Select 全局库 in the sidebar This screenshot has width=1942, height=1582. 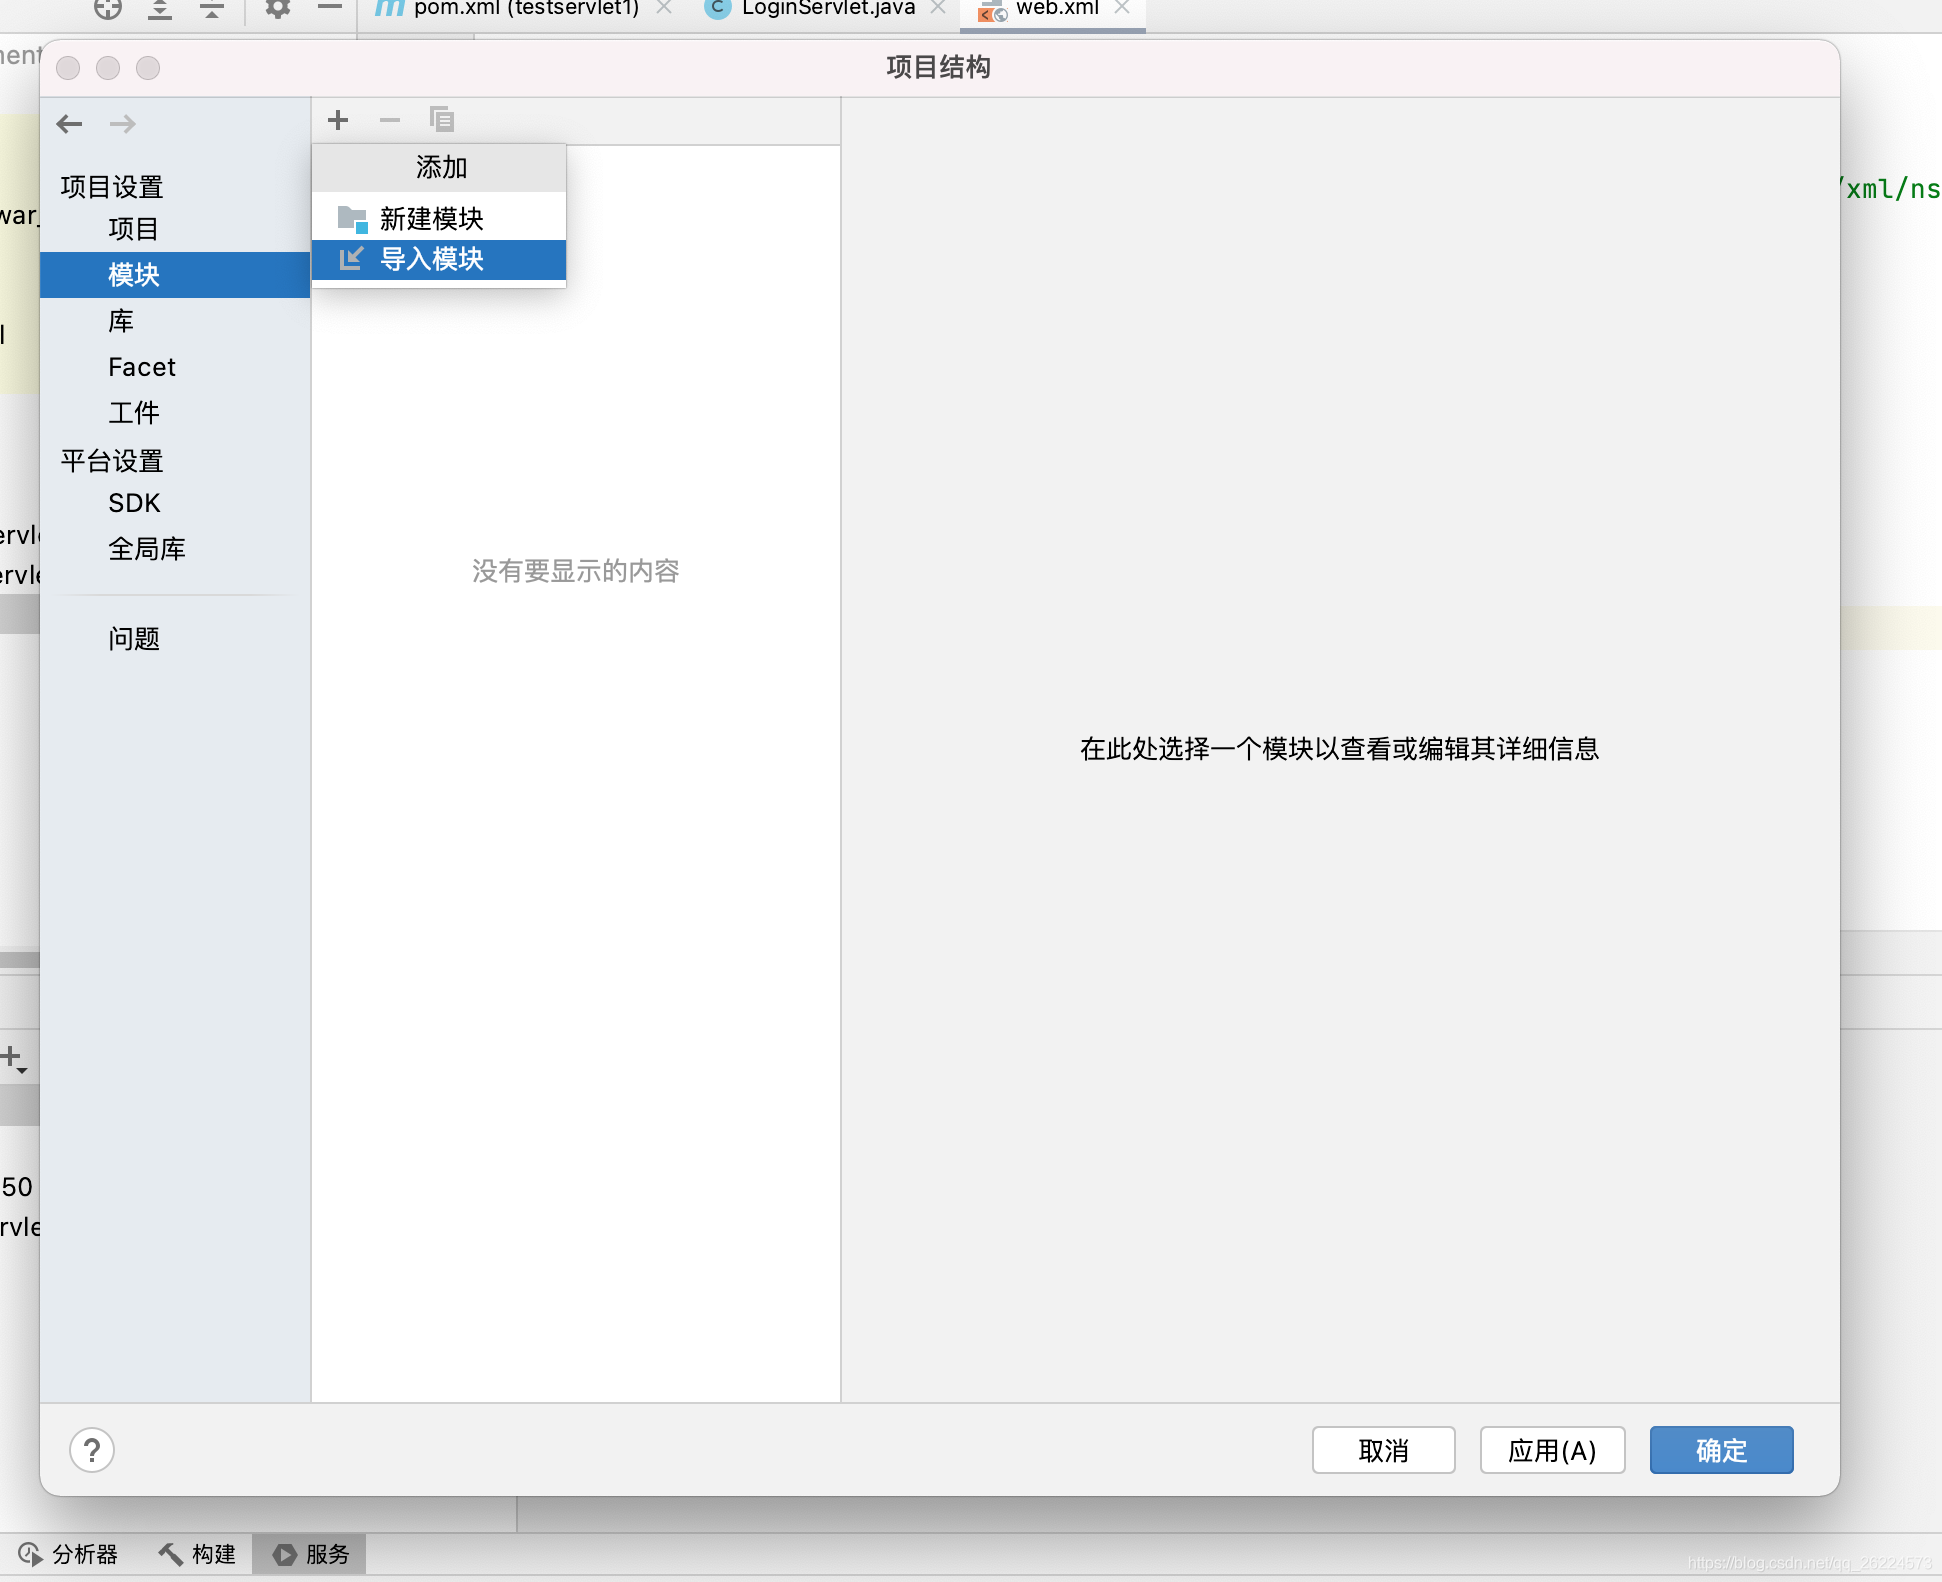175,549
